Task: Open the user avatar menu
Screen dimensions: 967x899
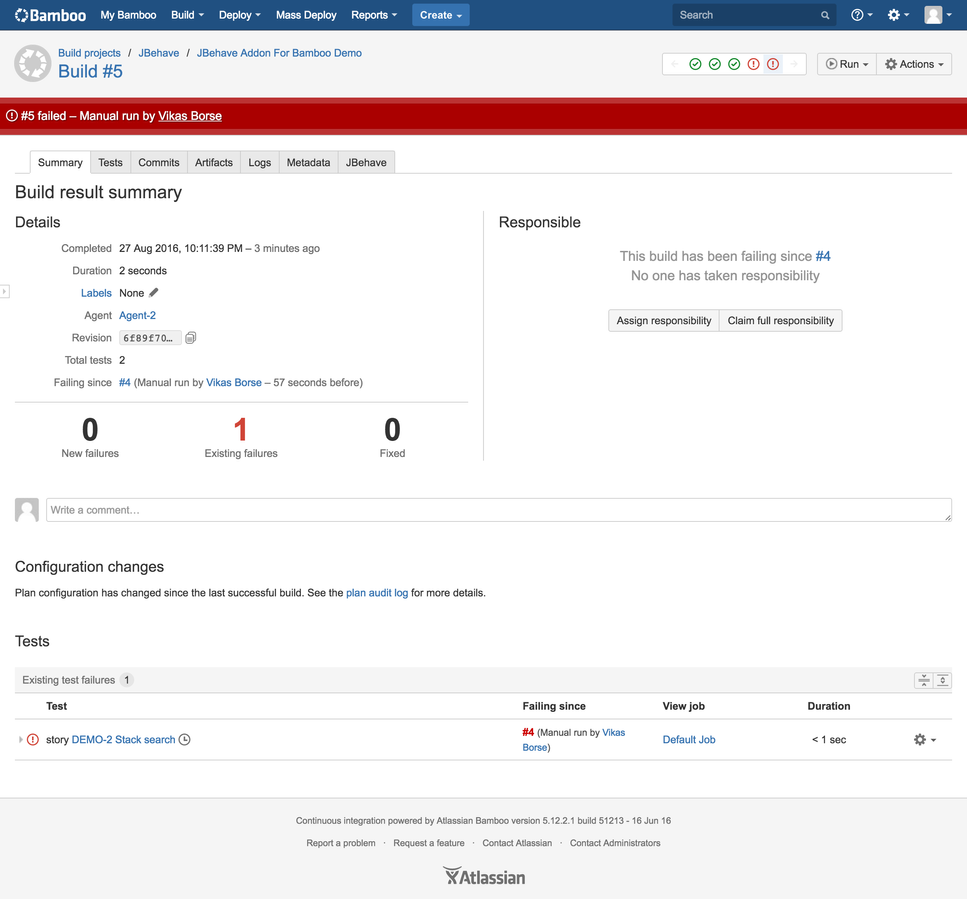Action: [x=937, y=15]
